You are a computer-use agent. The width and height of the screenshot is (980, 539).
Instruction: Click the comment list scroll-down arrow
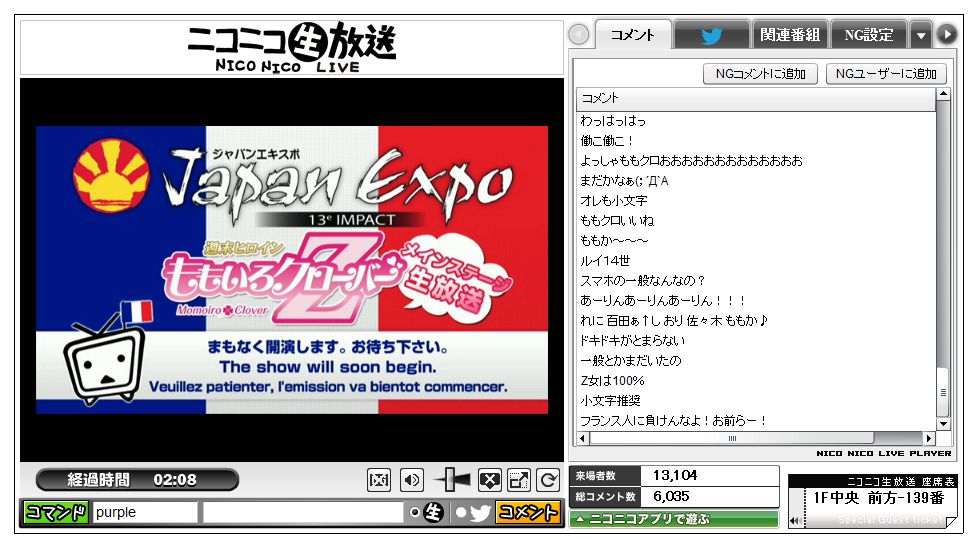pyautogui.click(x=943, y=424)
